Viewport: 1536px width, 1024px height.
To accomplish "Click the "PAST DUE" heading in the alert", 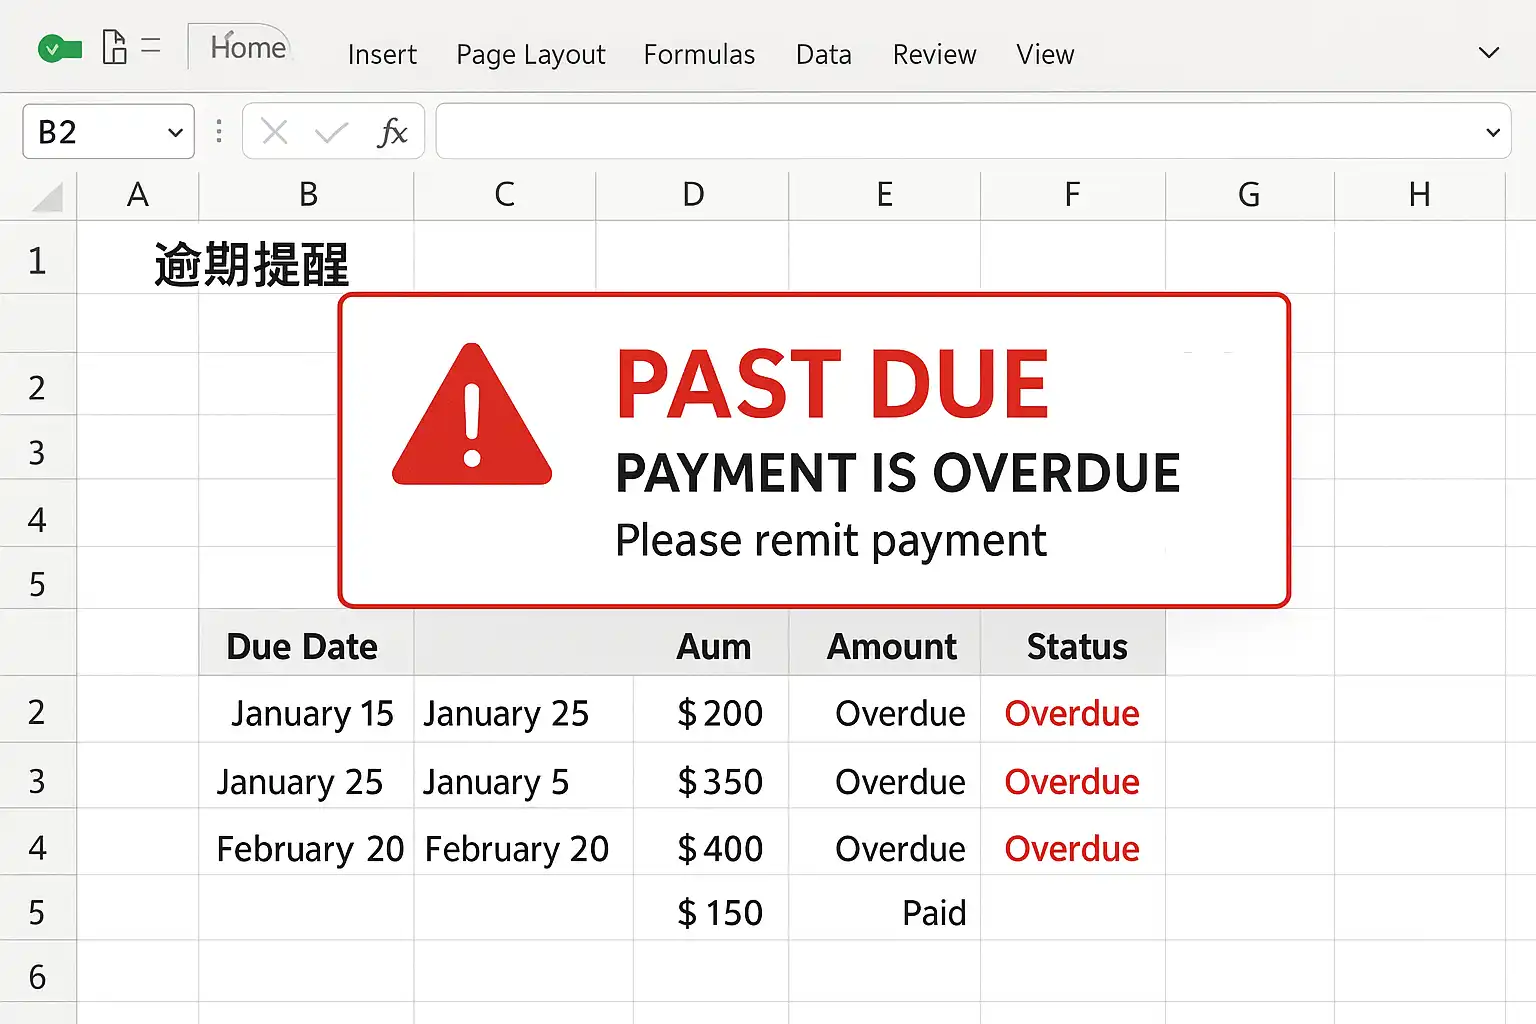I will (833, 384).
